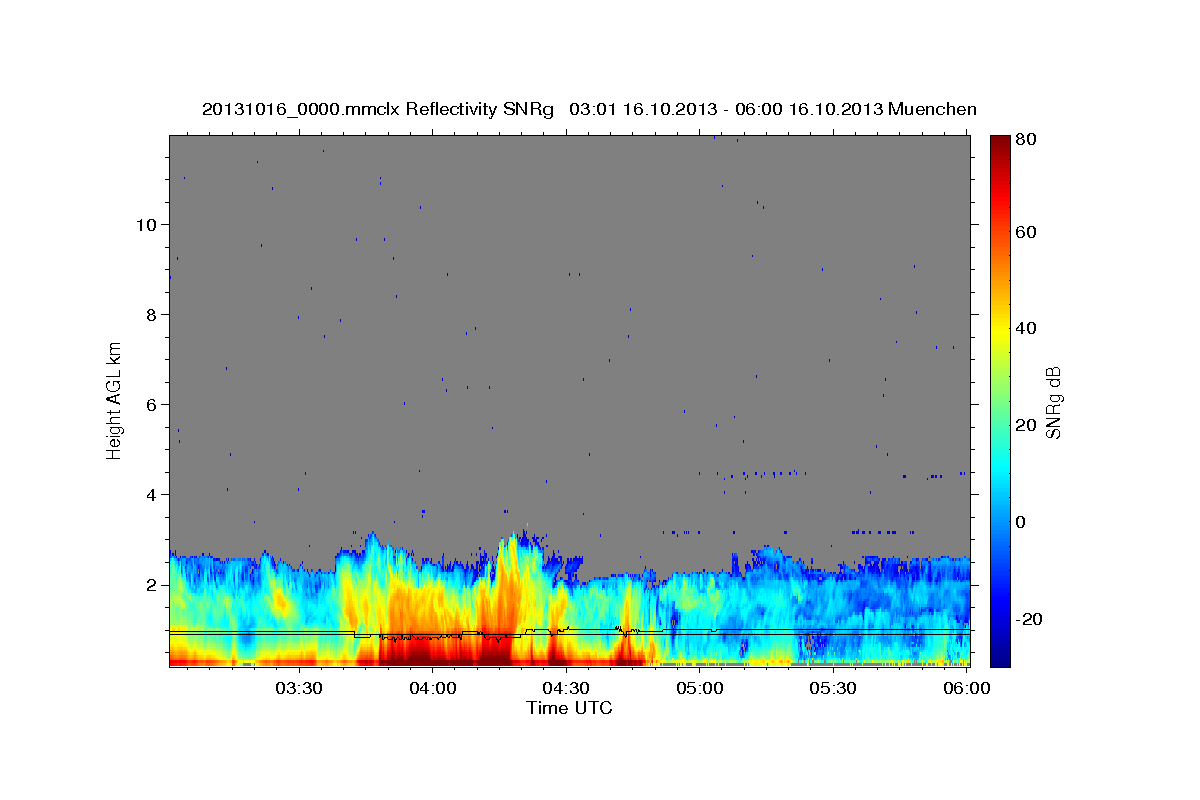This screenshot has height=800, width=1200.
Task: Click the 04:00 time tick label
Action: coord(432,689)
